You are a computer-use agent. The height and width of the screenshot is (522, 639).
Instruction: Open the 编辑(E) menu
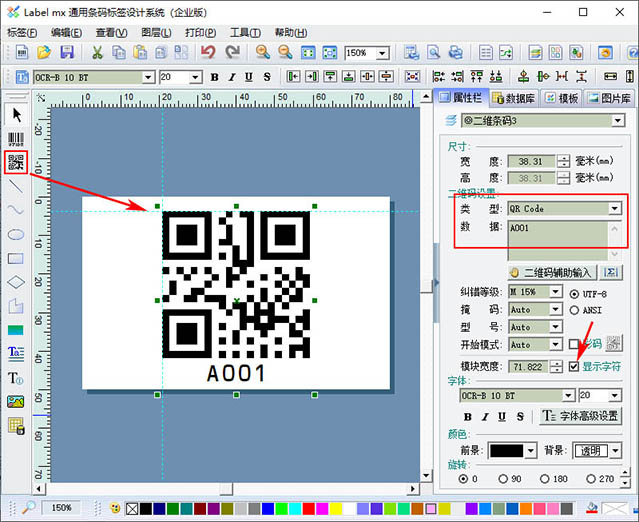(66, 33)
